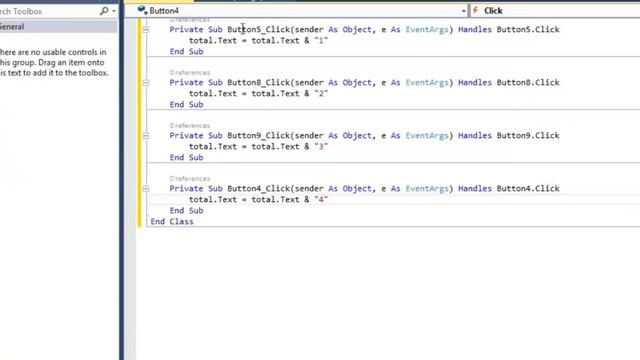640x360 pixels.
Task: Click the toolbox search magnifier icon
Action: [x=104, y=11]
